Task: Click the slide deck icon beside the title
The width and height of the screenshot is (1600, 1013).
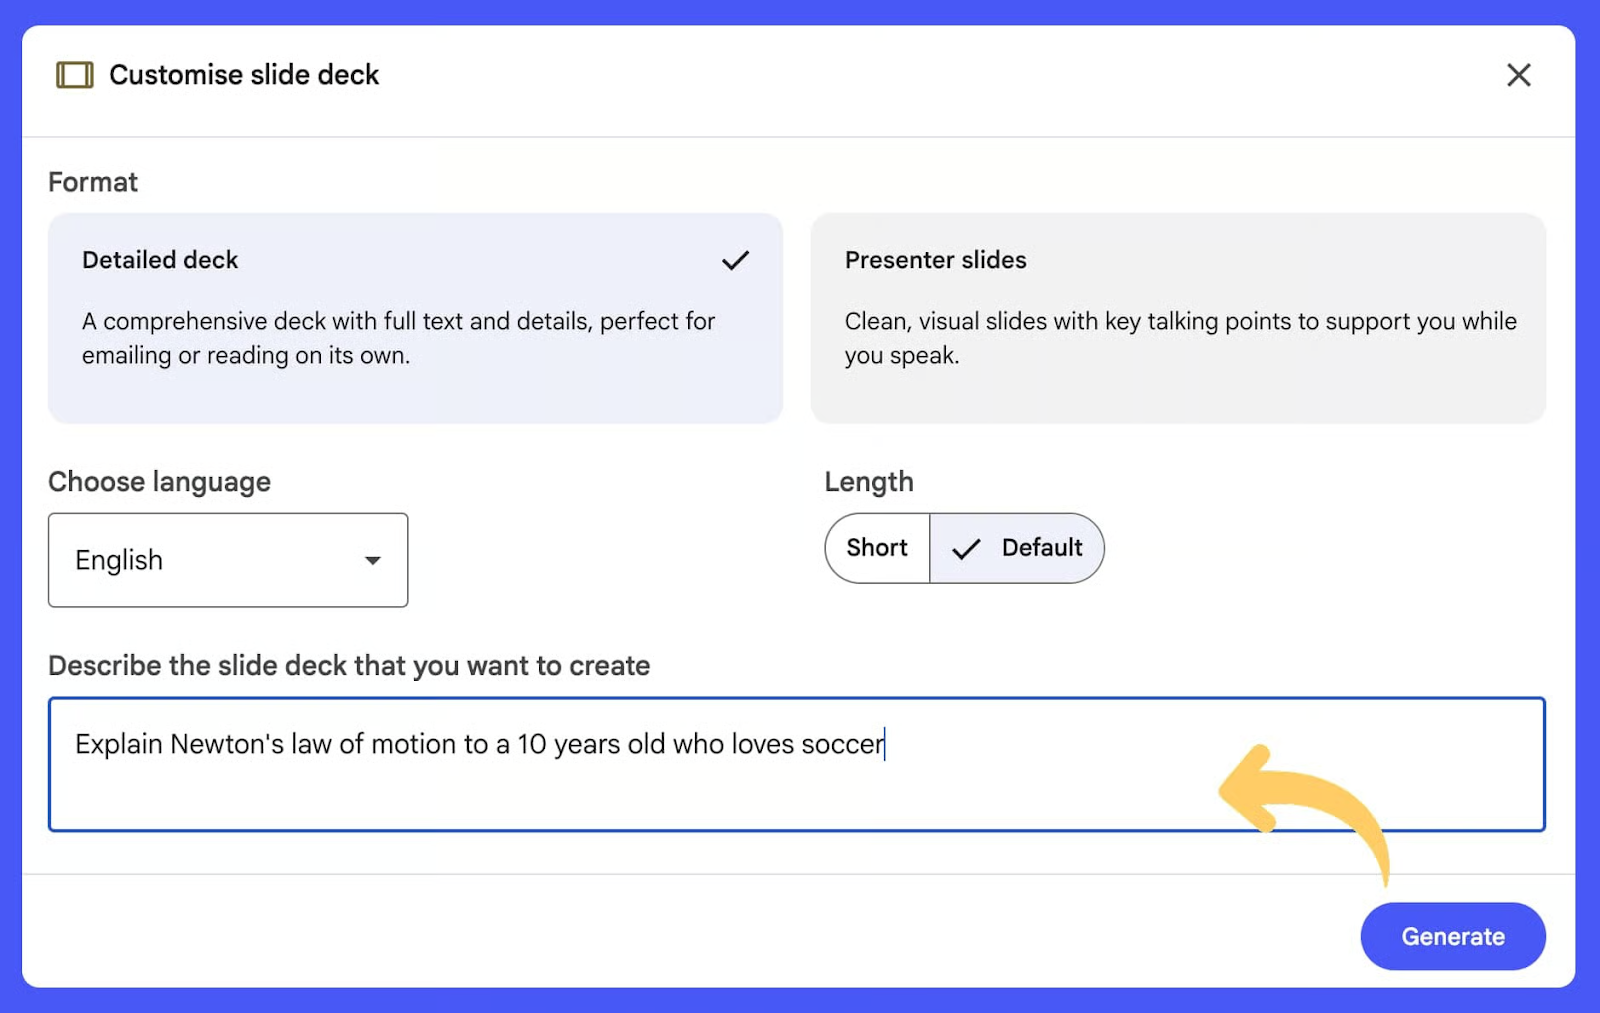Action: [x=75, y=75]
